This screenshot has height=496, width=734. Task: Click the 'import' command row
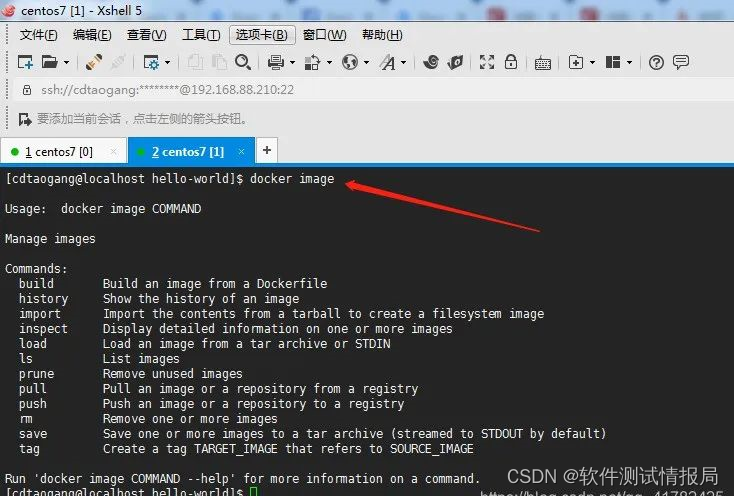click(281, 314)
